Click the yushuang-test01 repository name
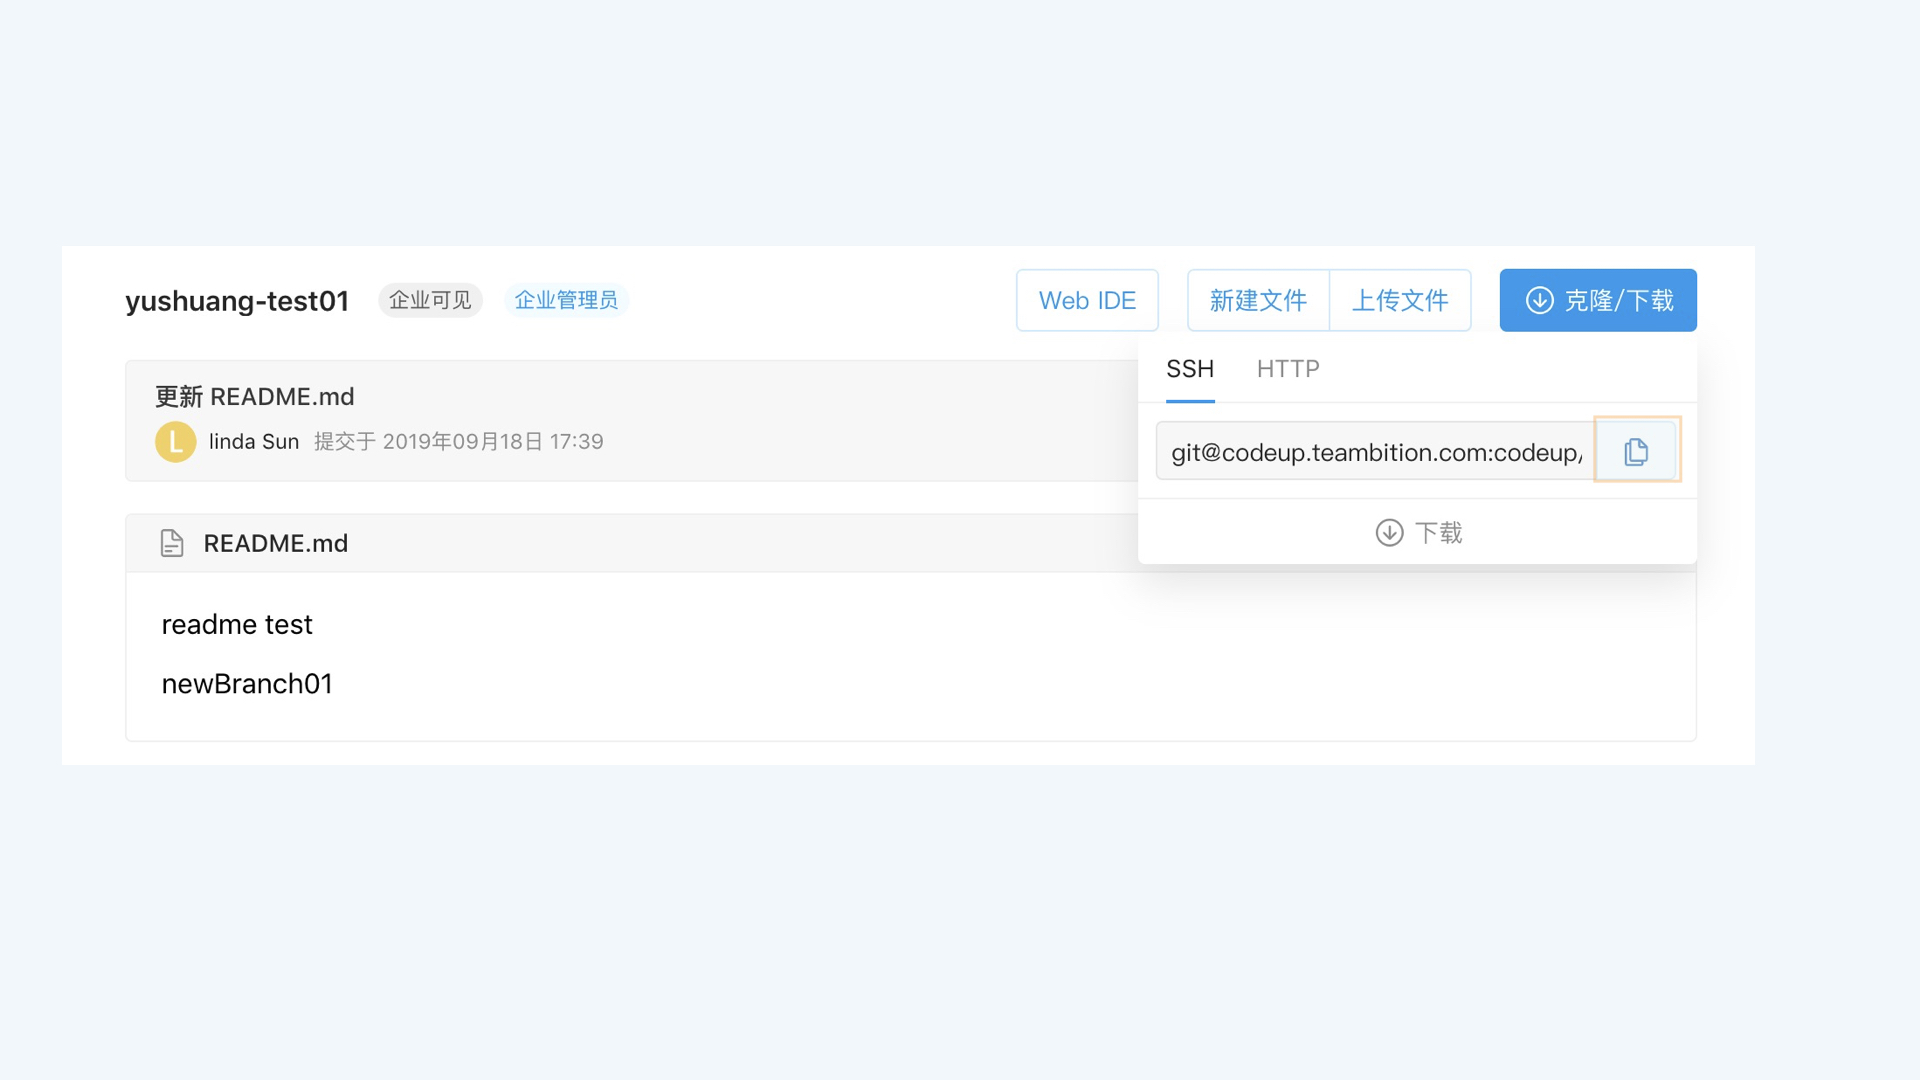The height and width of the screenshot is (1080, 1920). [237, 301]
